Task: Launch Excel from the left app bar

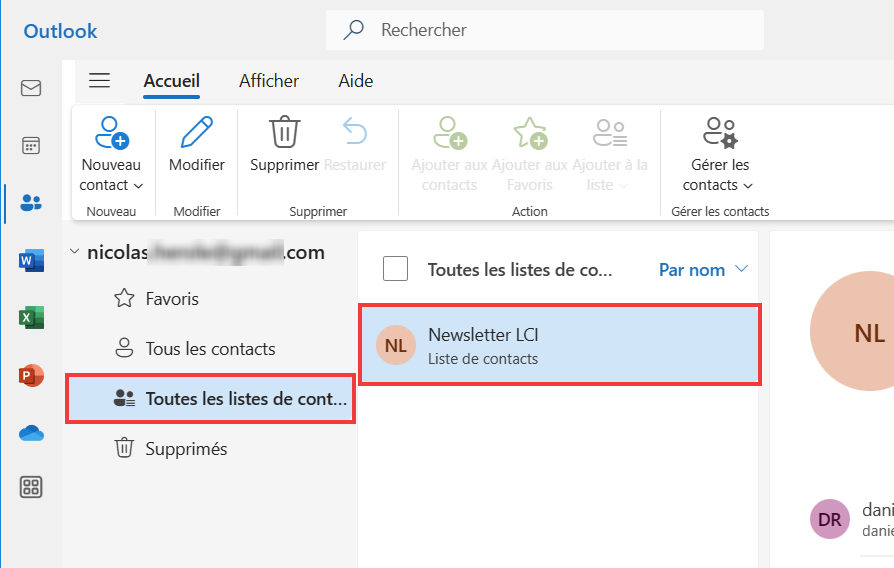Action: click(31, 318)
